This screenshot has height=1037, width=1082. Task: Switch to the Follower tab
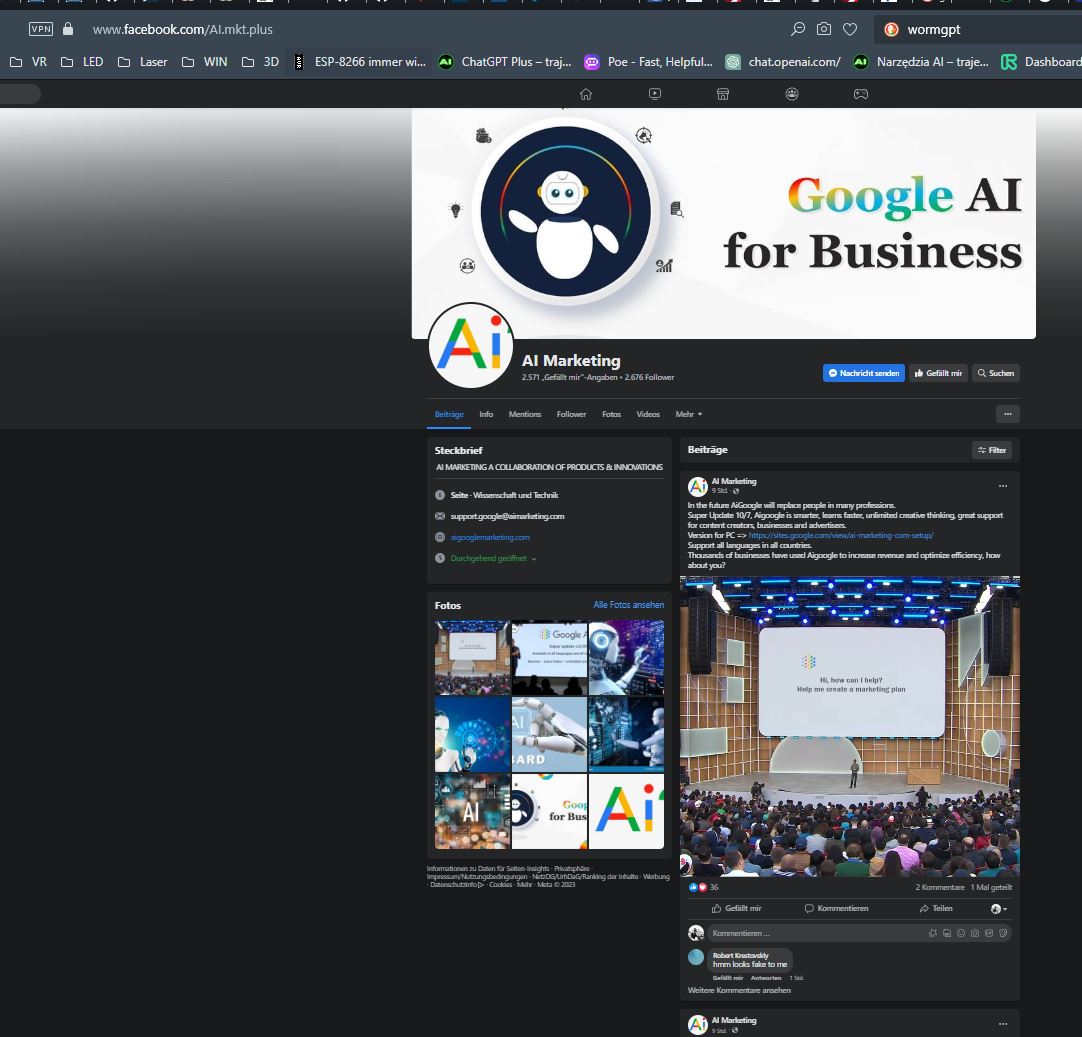pyautogui.click(x=571, y=414)
